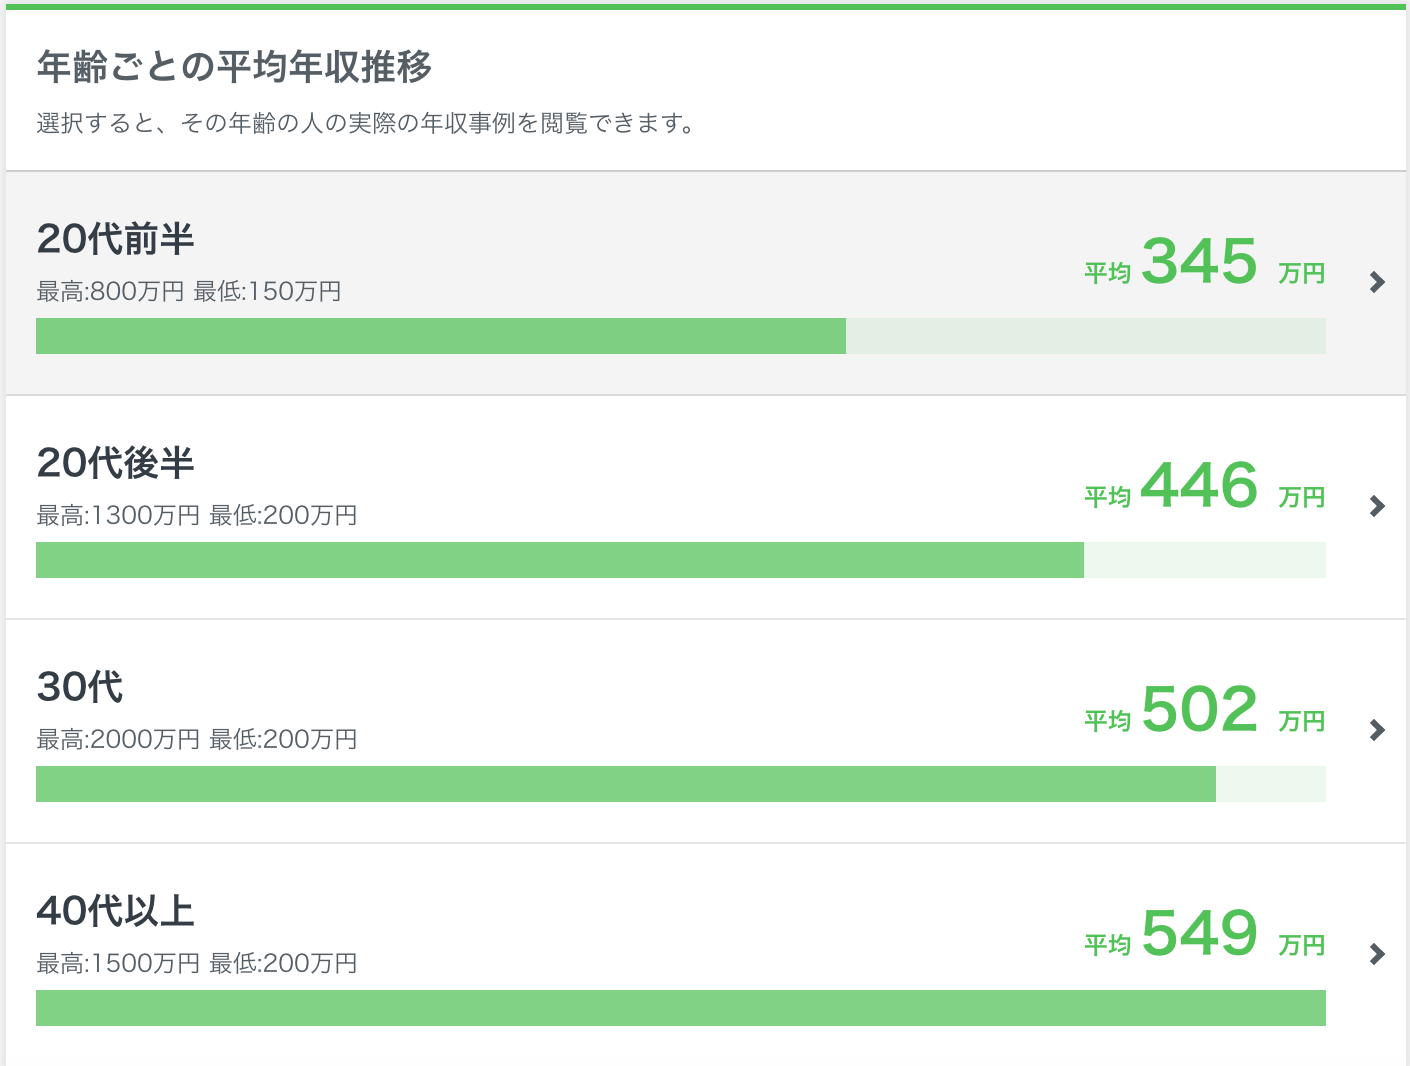Click the chevron arrow for 30代 row

pos(1377,730)
